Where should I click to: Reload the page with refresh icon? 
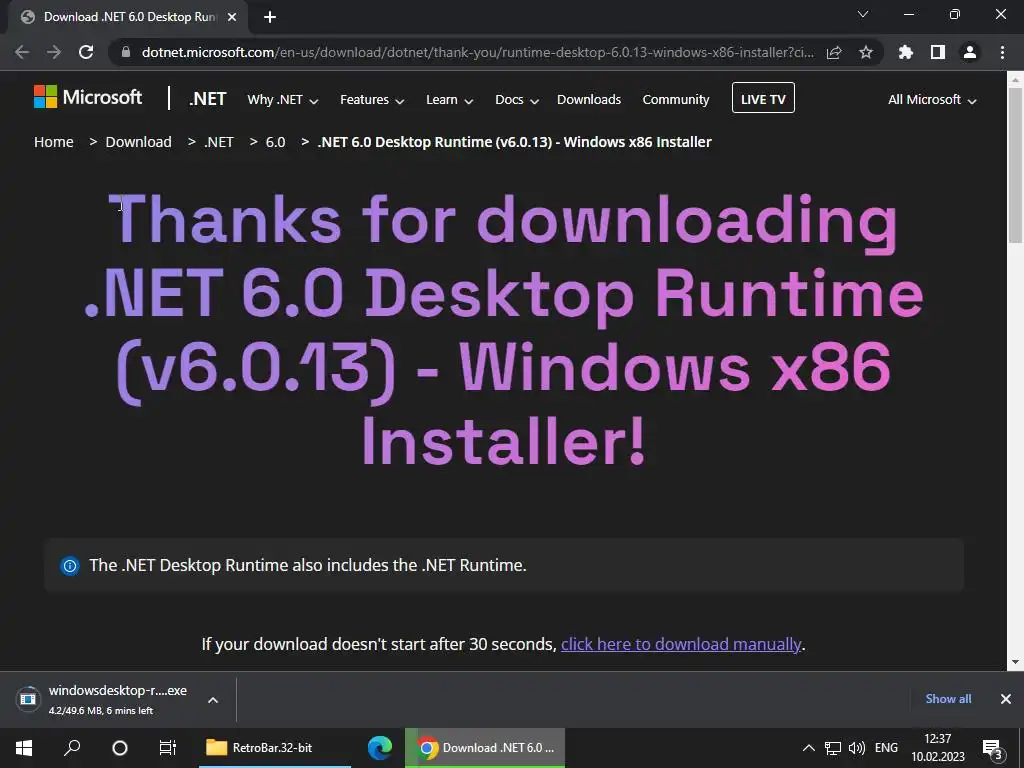[86, 52]
